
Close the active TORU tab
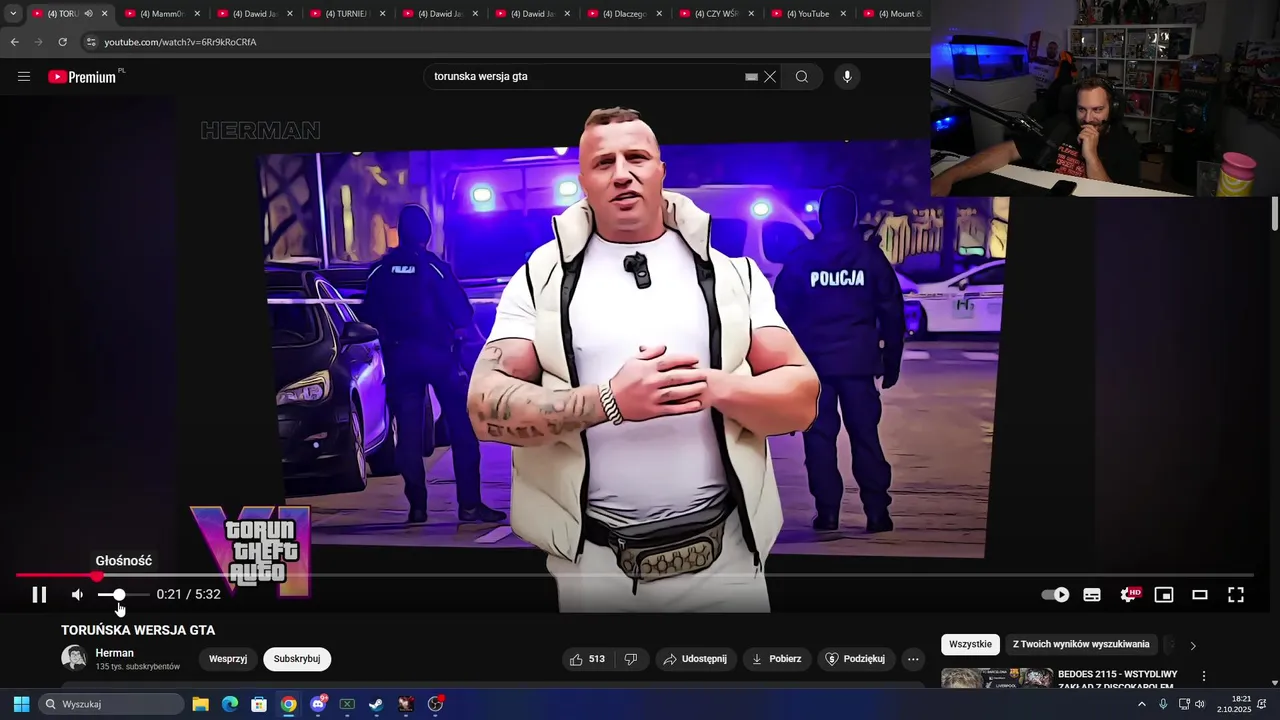tap(104, 14)
